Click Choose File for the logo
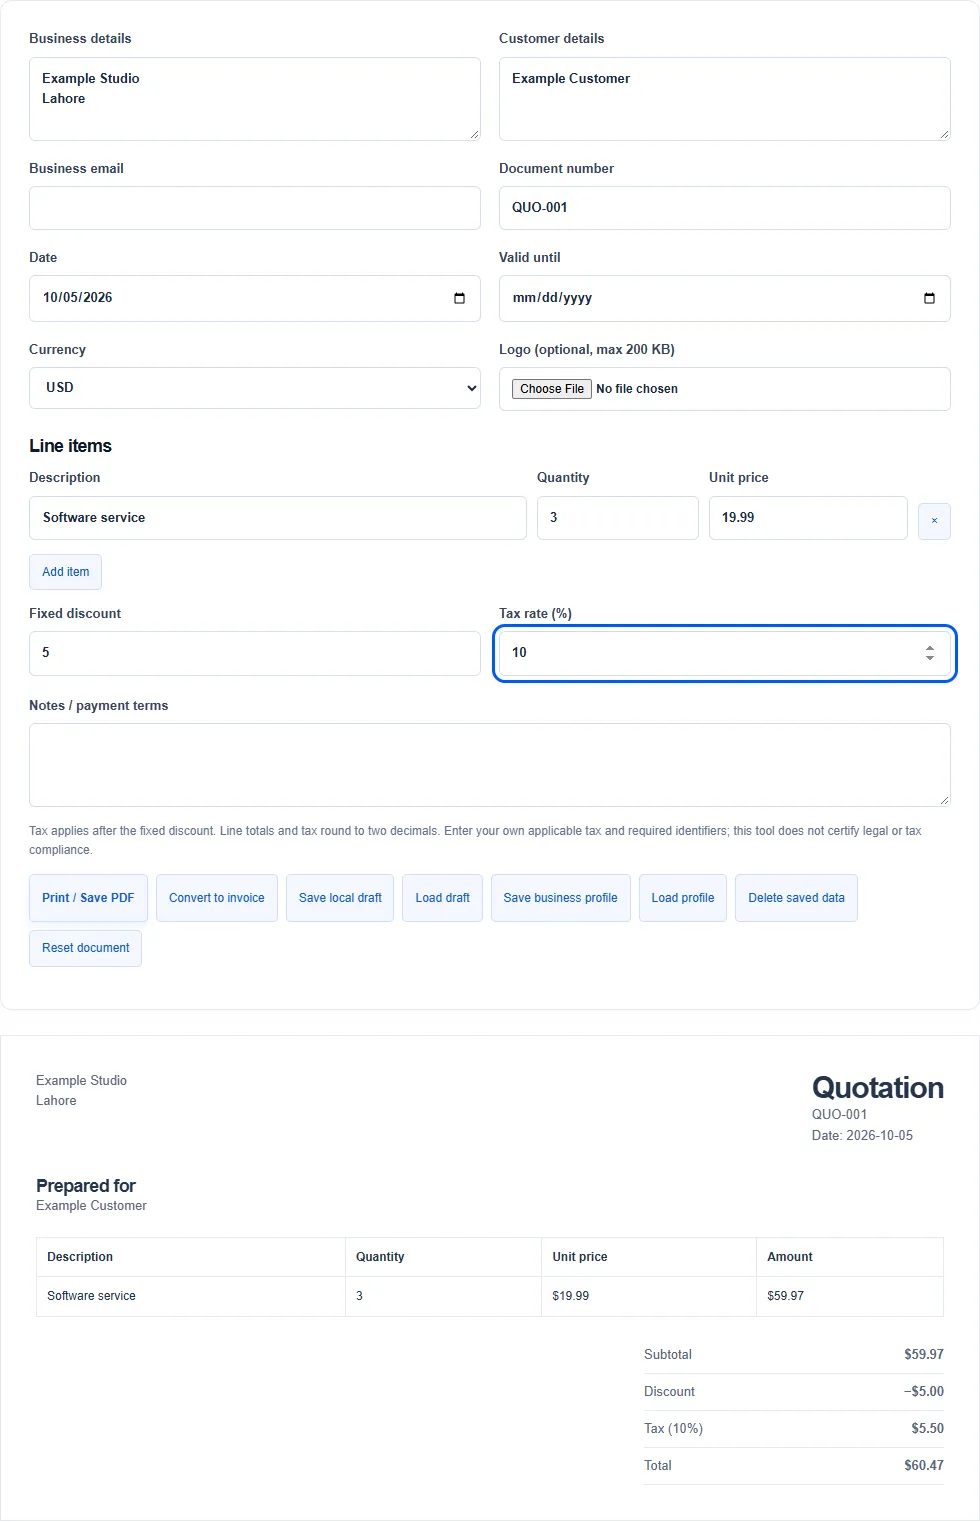The width and height of the screenshot is (980, 1522). 552,389
